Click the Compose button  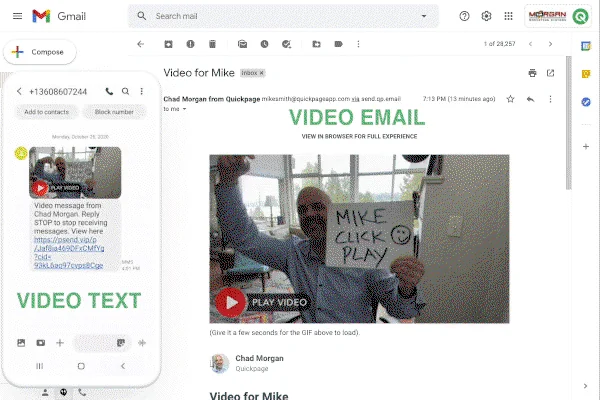coord(35,52)
